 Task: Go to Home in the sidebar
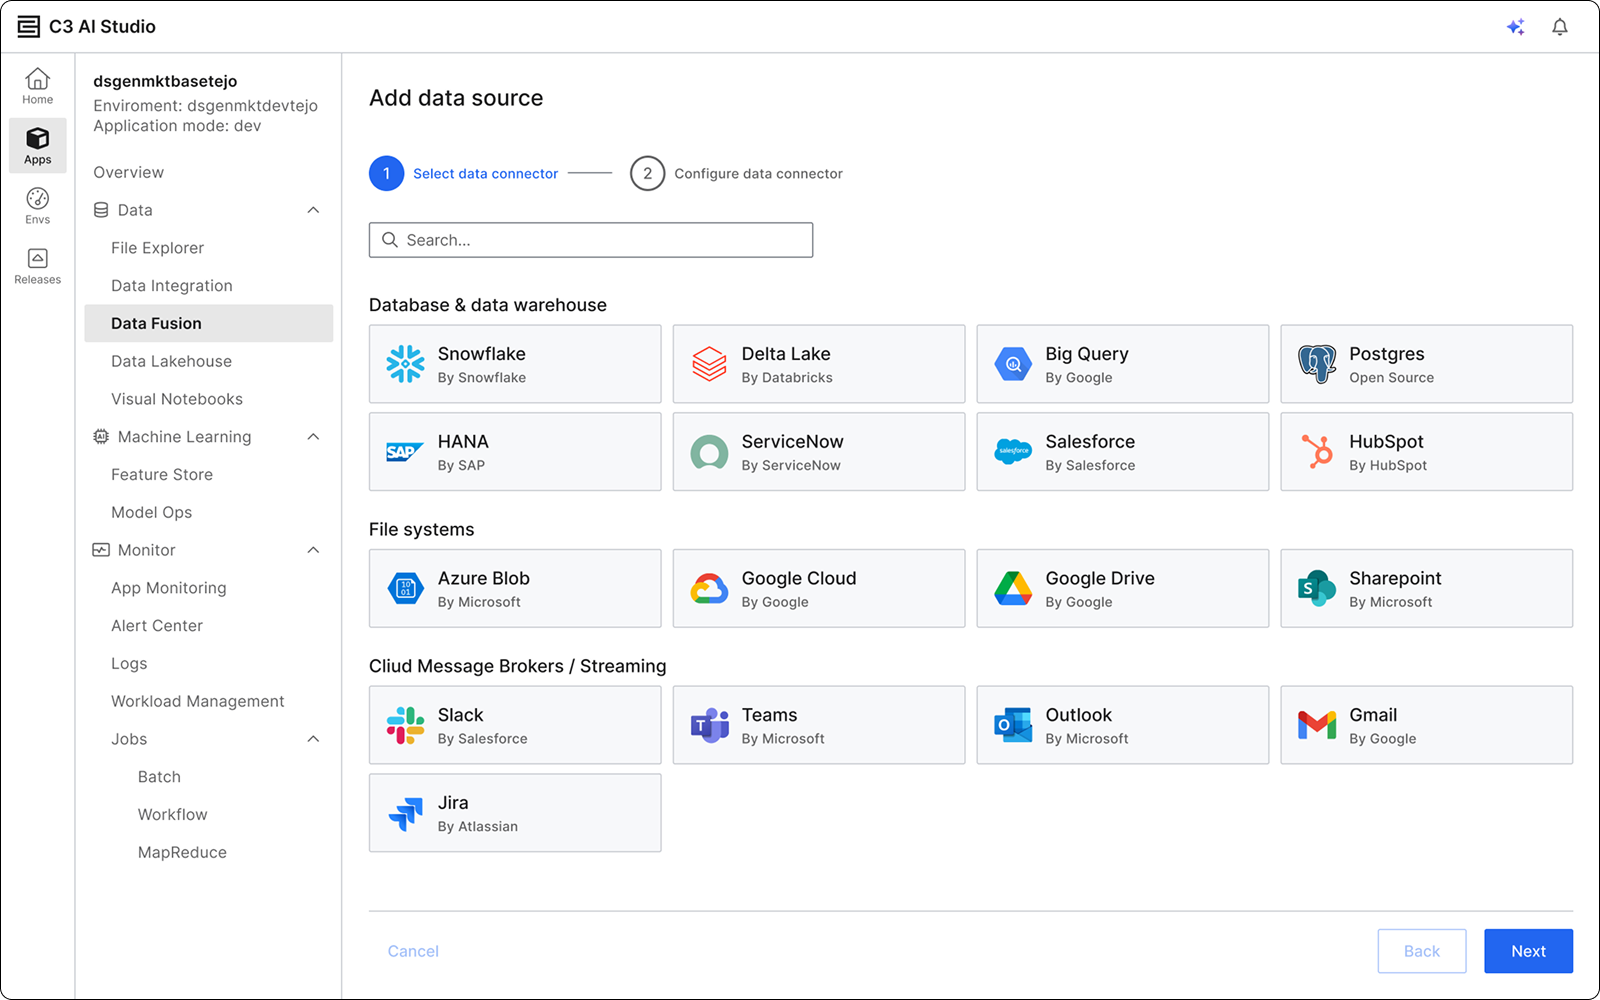click(38, 86)
